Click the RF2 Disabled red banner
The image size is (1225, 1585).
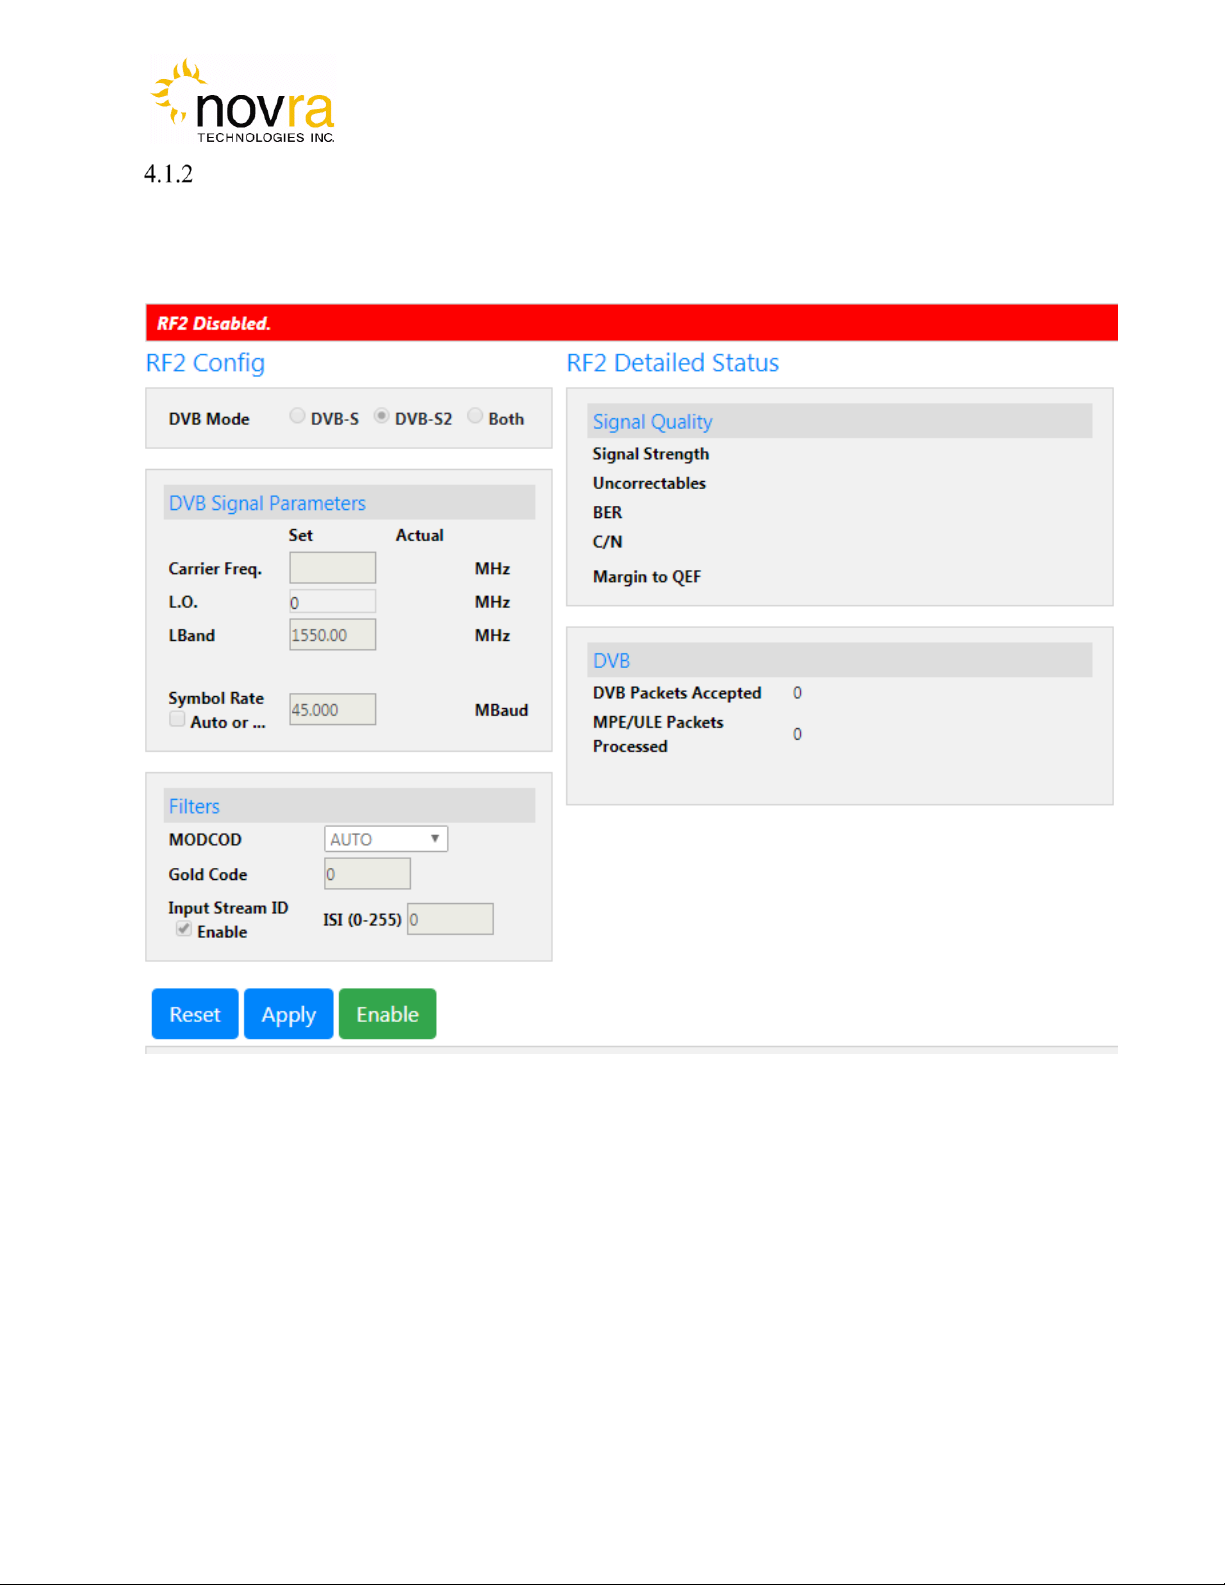pyautogui.click(x=631, y=323)
